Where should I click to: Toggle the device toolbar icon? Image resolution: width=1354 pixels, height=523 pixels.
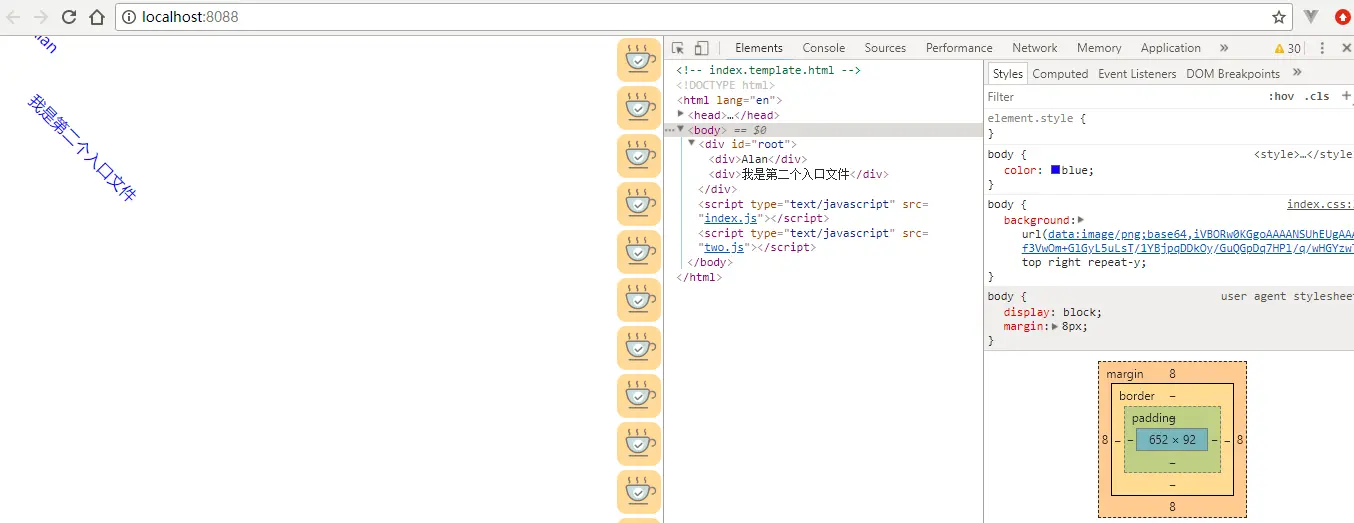point(702,48)
